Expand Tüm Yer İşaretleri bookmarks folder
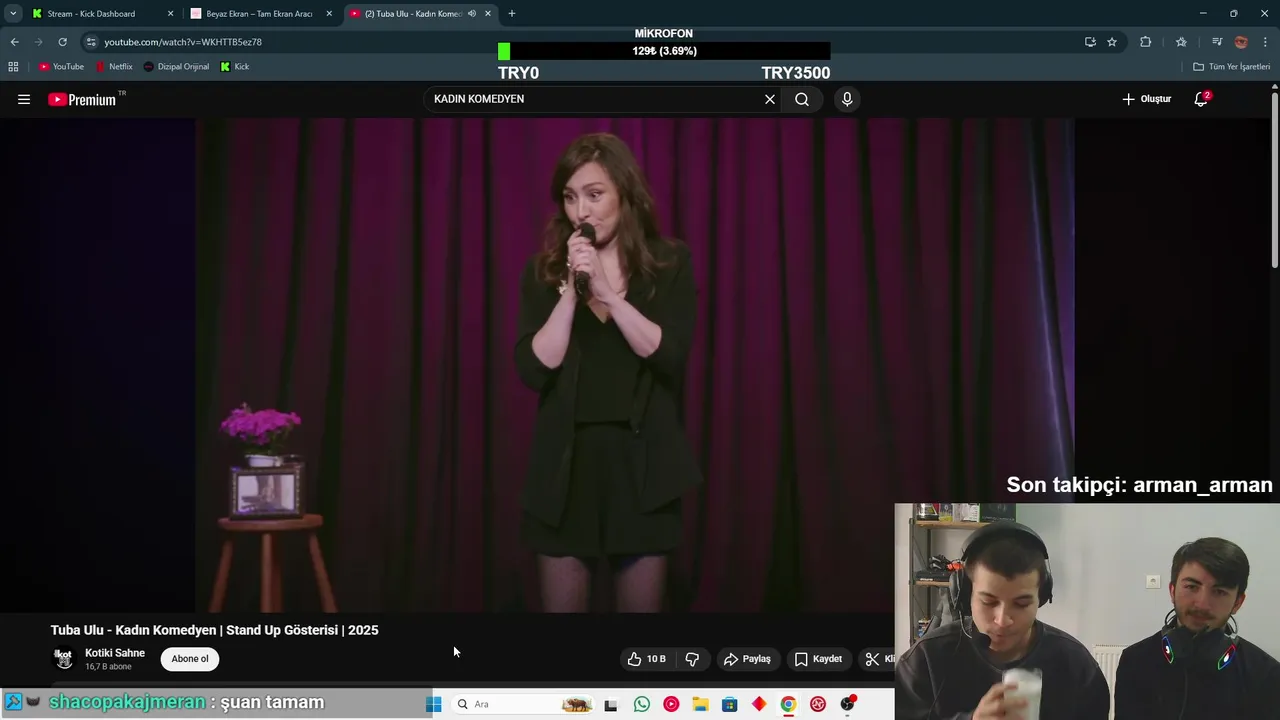 (1232, 67)
